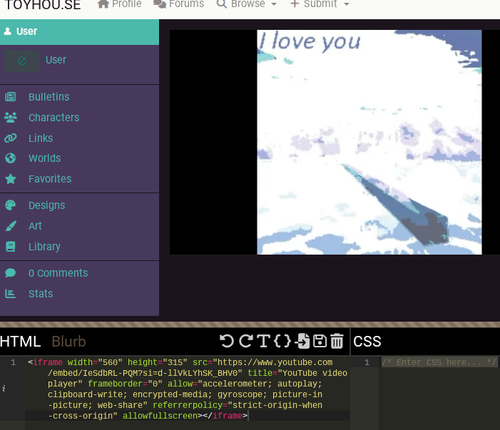Open the Worlds globe icon
This screenshot has height=430, width=500.
pyautogui.click(x=10, y=158)
